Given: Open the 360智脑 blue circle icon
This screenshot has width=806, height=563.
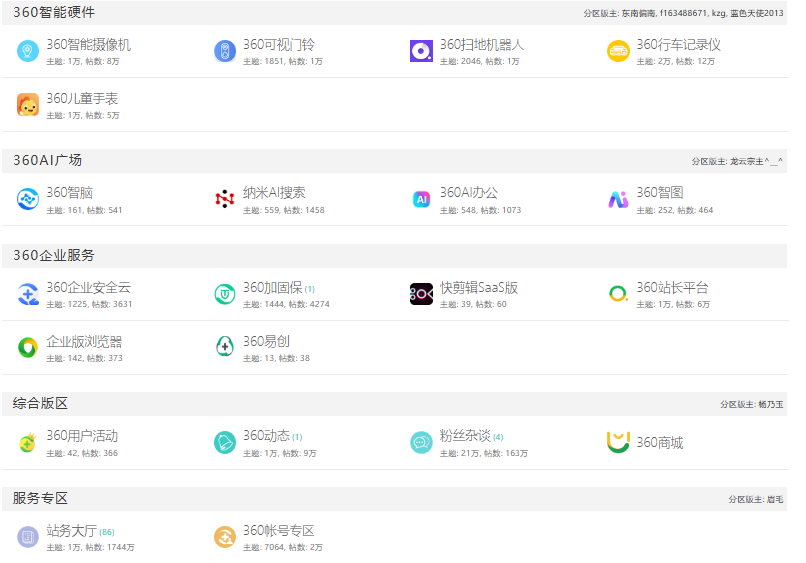Looking at the screenshot, I should (28, 199).
